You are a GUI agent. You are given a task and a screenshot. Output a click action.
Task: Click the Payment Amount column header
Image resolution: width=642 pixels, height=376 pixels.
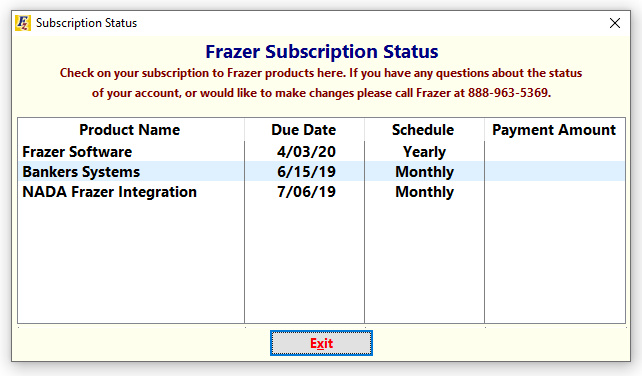[x=554, y=130]
